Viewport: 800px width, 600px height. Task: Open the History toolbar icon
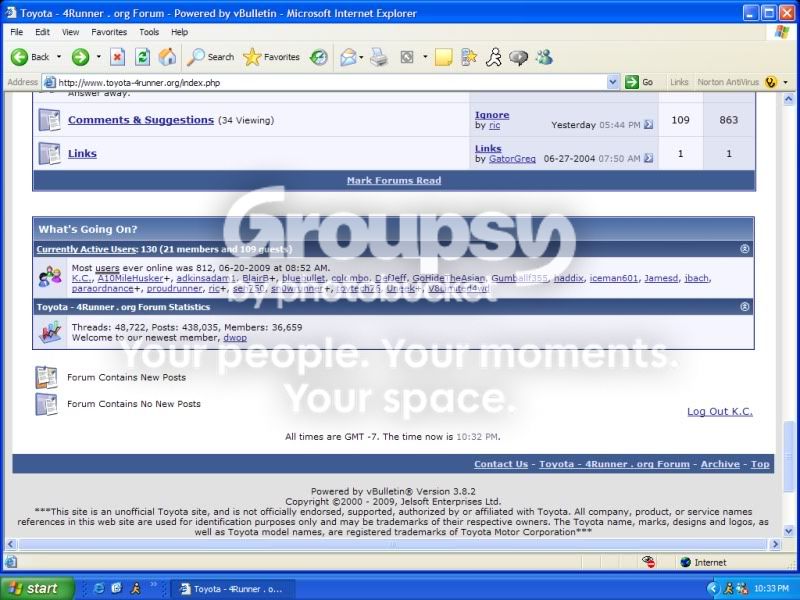point(319,57)
